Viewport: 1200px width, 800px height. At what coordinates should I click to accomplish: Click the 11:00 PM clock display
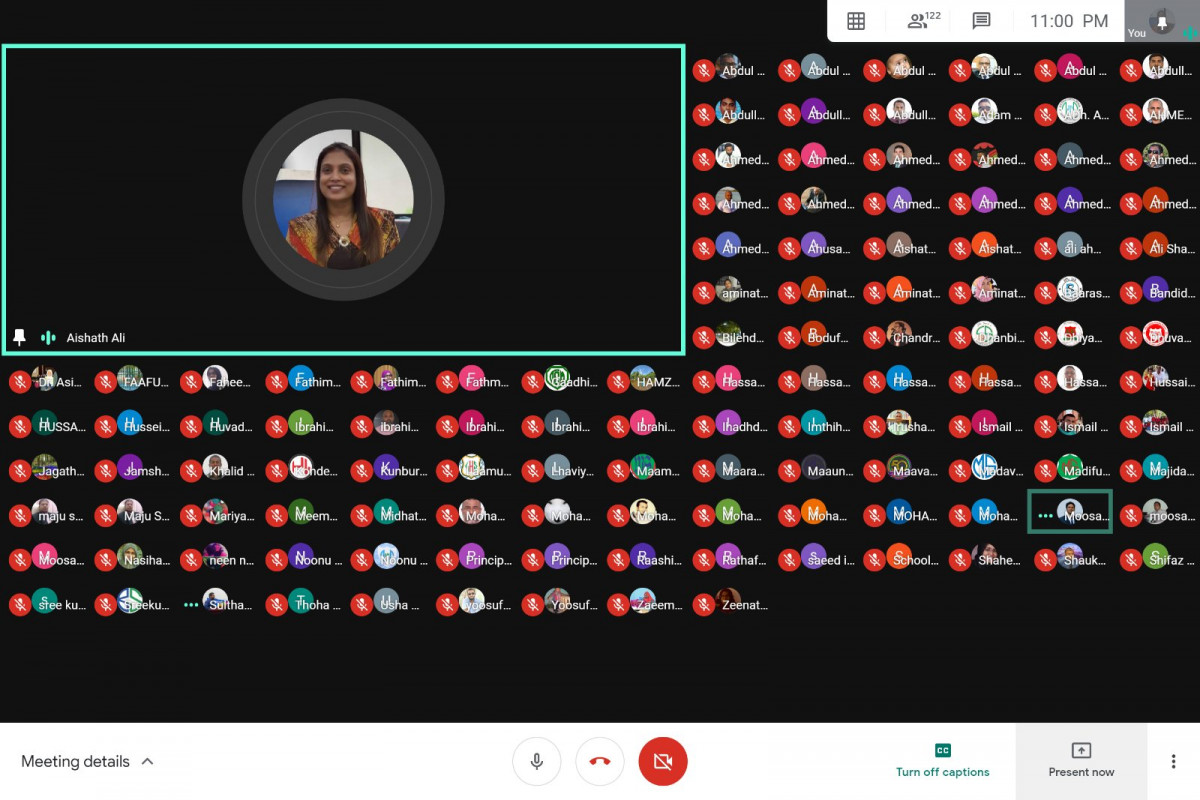[x=1069, y=21]
